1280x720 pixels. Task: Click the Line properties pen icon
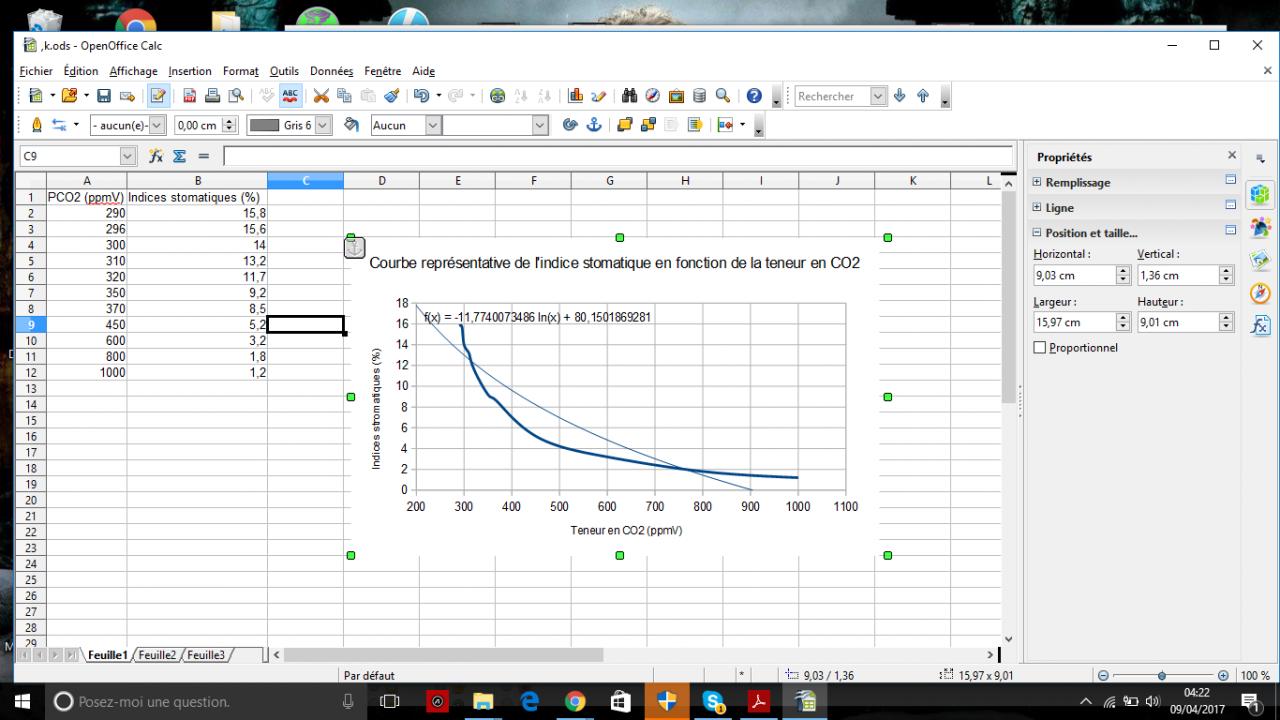pos(37,125)
